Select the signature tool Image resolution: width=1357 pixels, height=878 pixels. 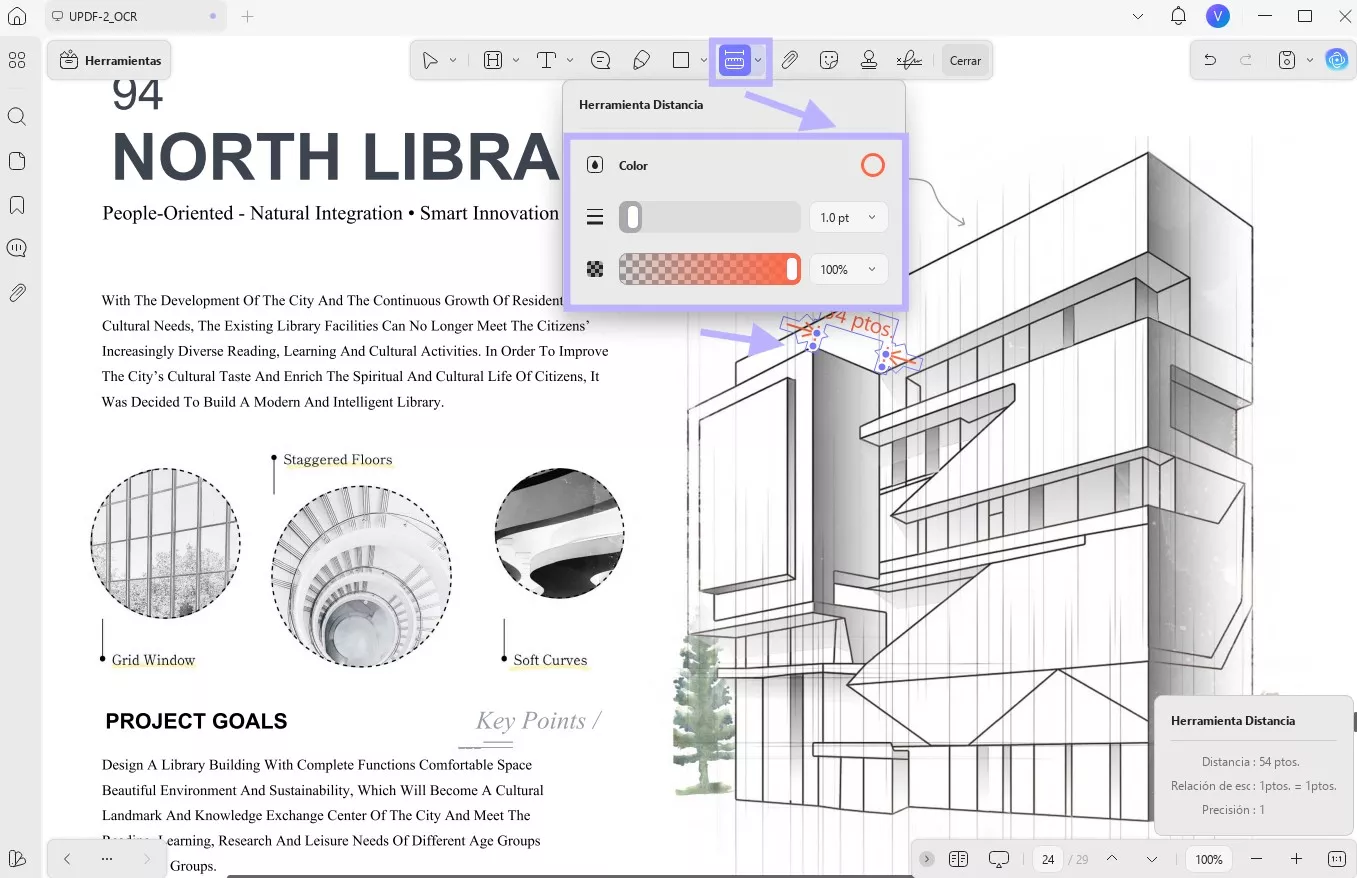(909, 60)
